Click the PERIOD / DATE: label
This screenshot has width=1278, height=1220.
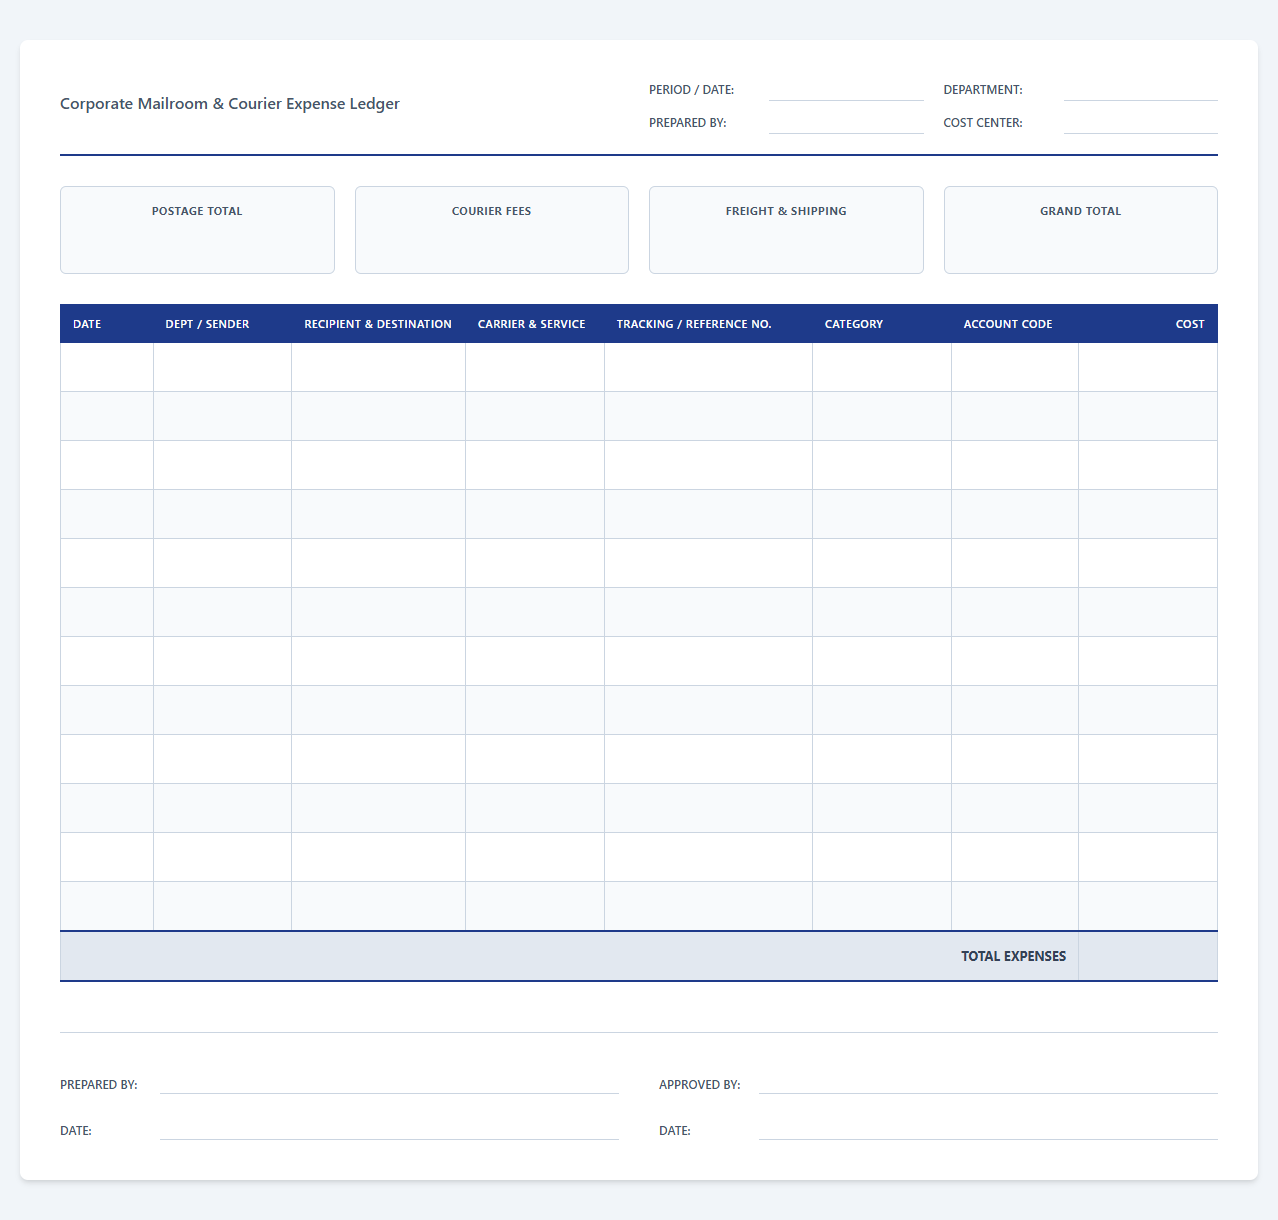[x=691, y=90]
